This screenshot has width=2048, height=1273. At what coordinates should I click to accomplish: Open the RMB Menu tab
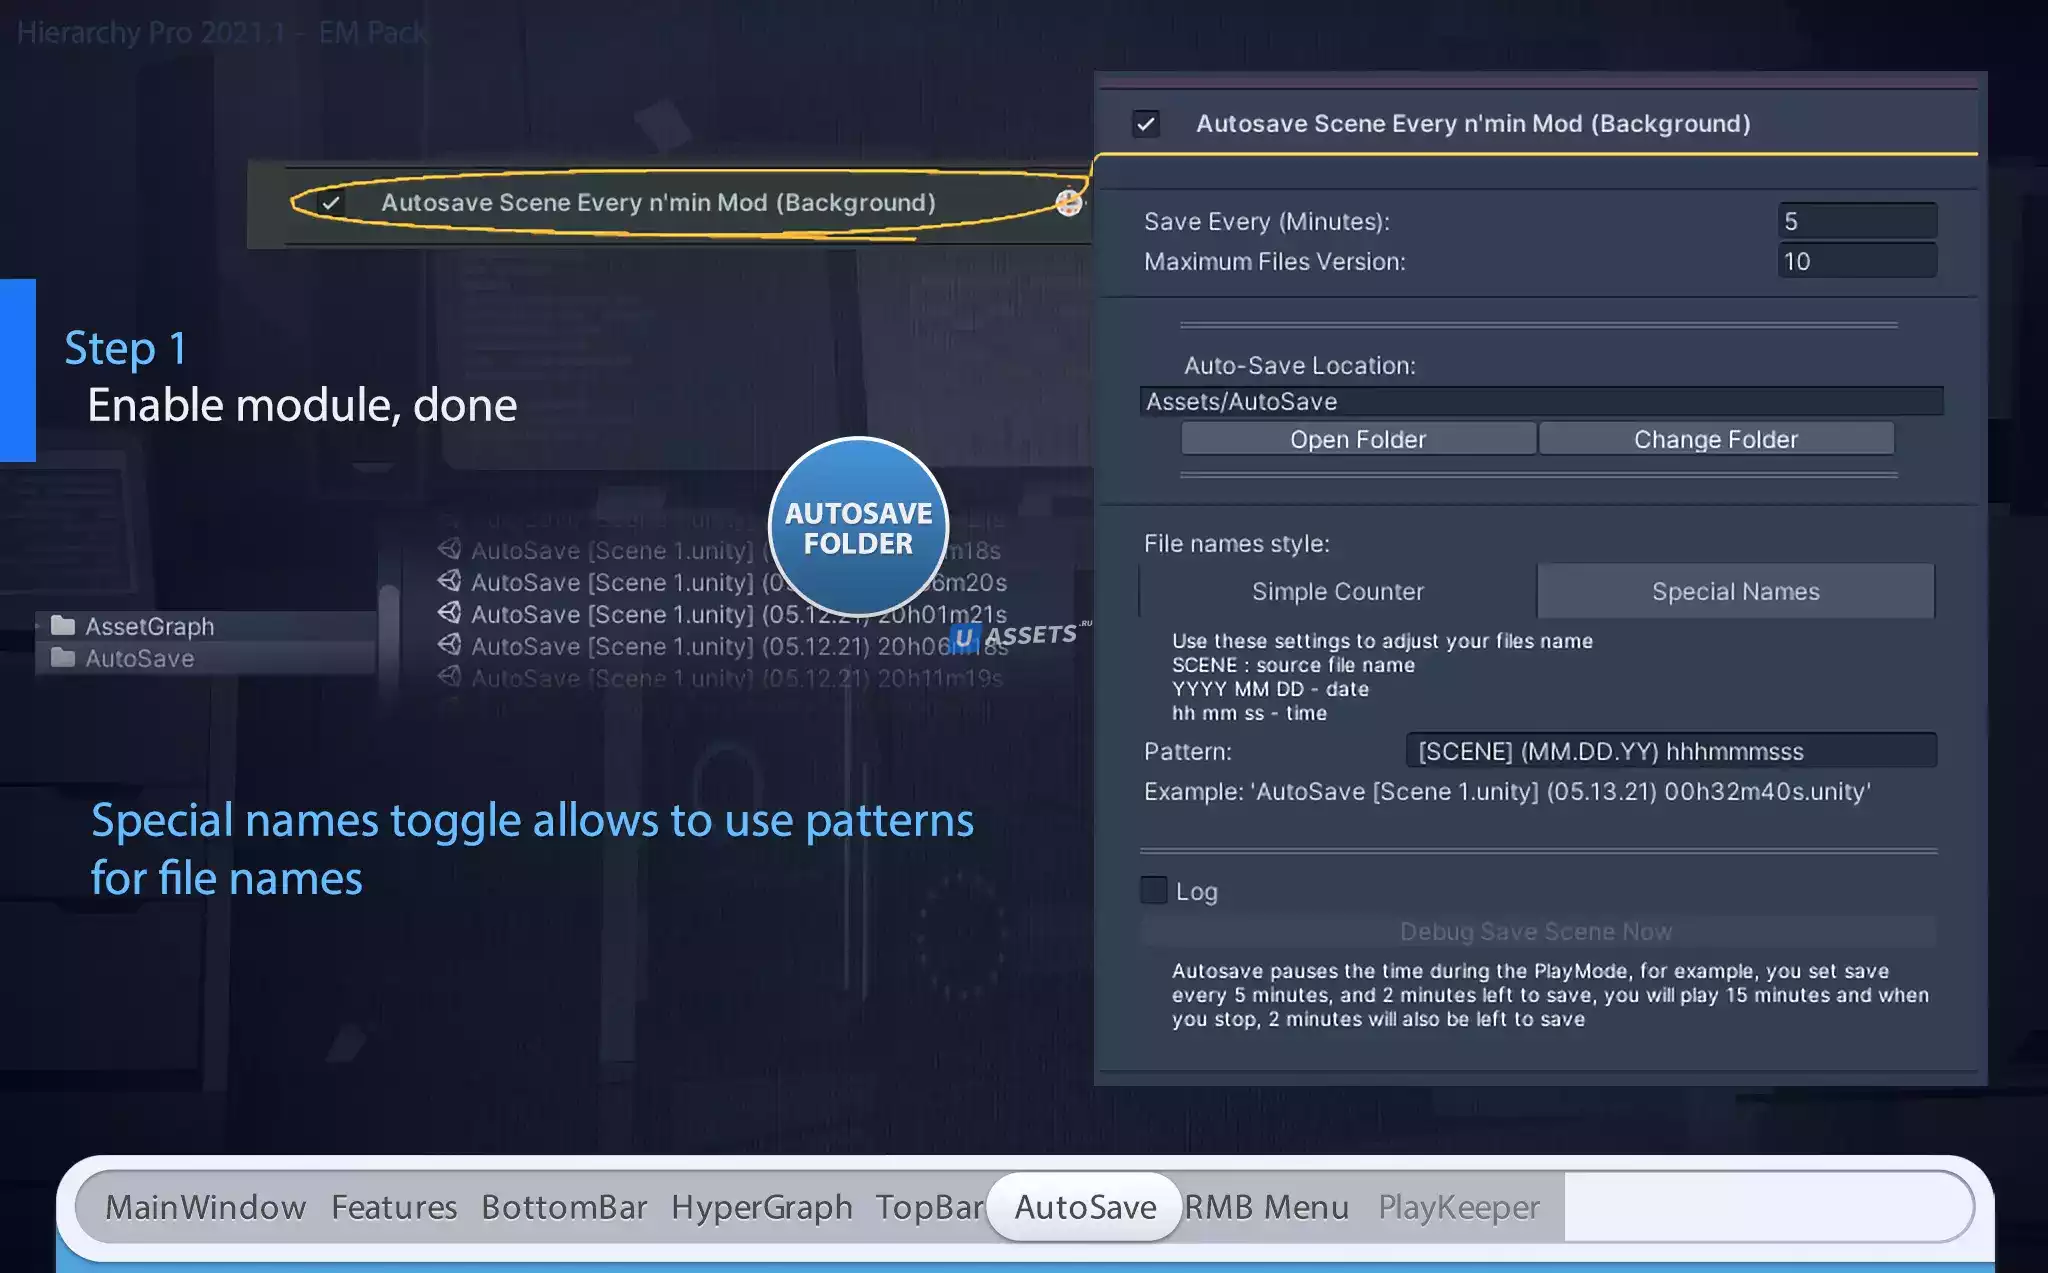1266,1207
